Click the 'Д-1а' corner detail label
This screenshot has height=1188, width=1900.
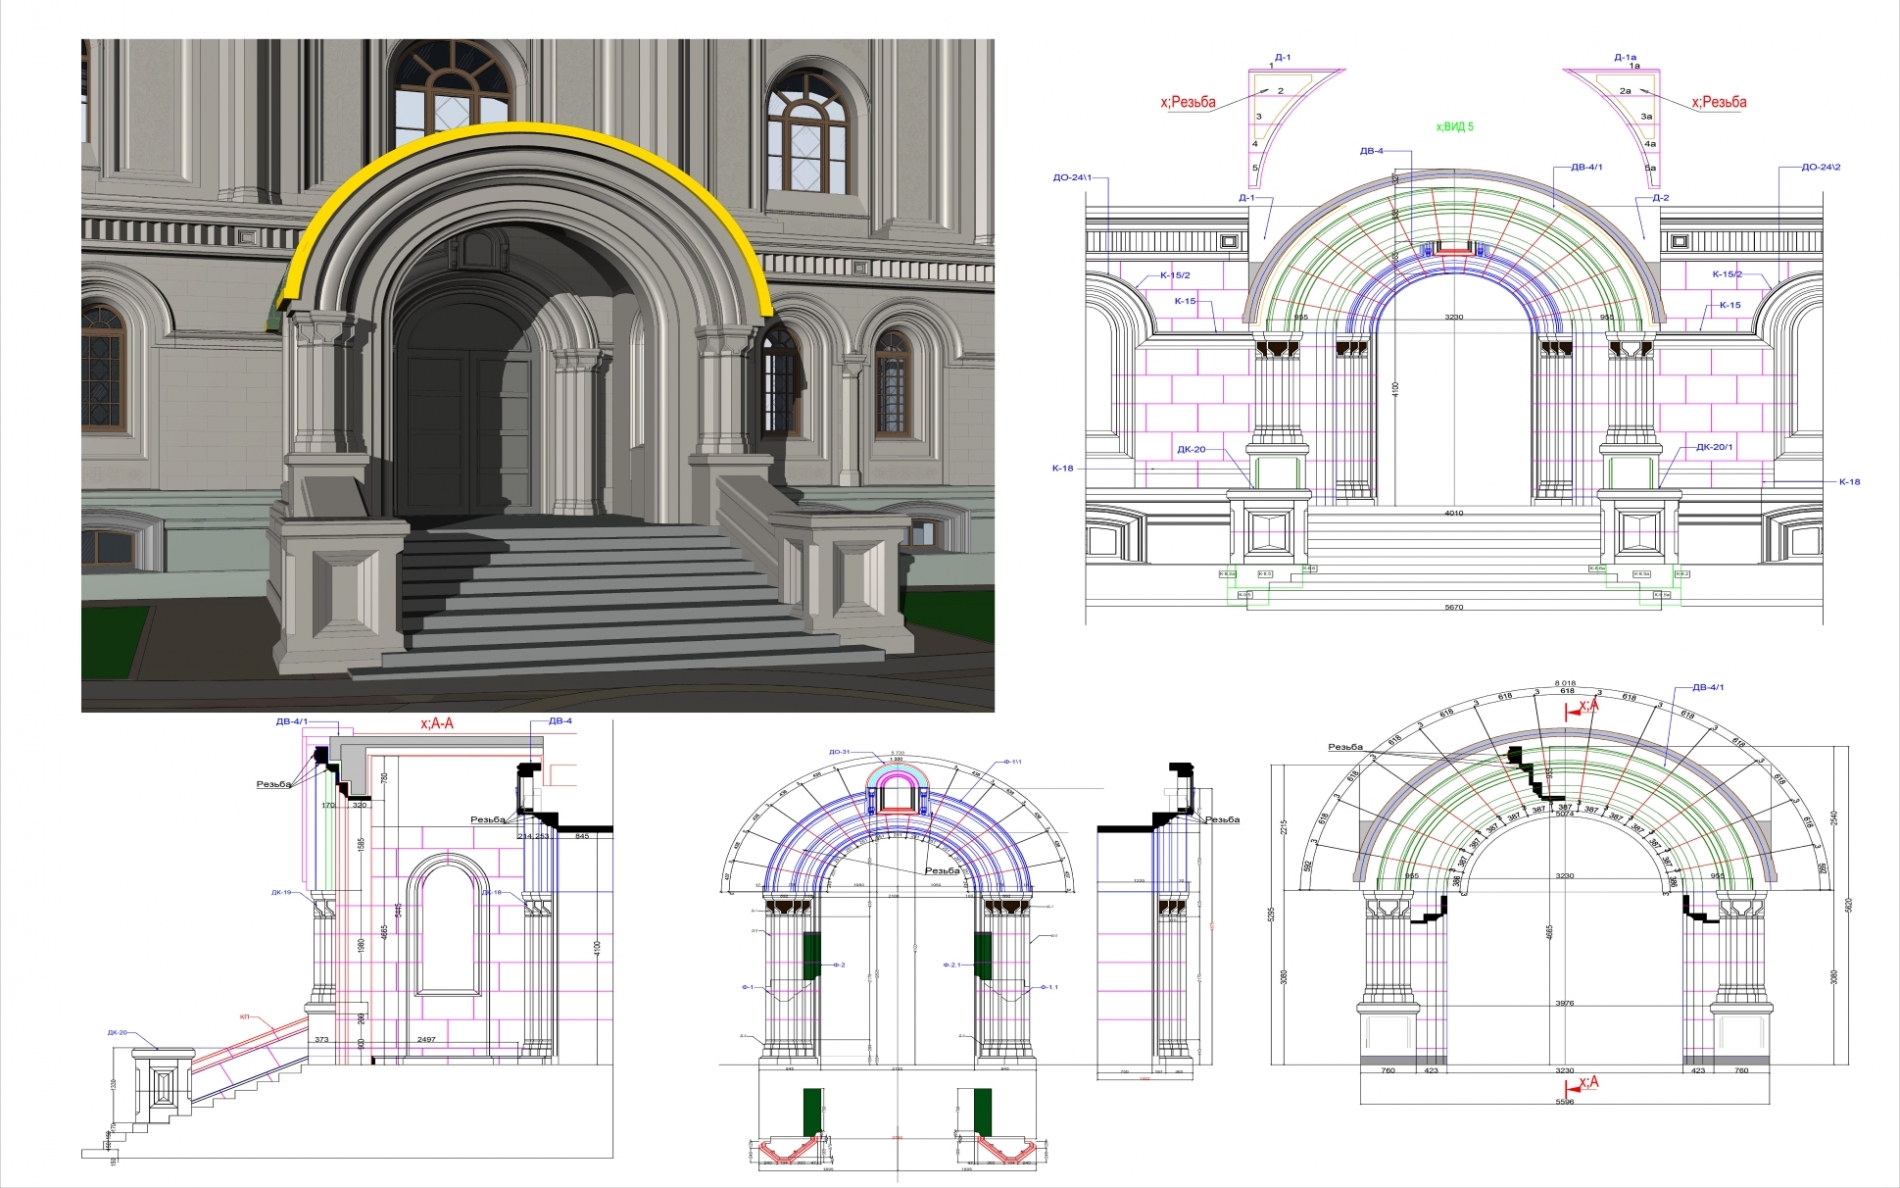click(x=1625, y=57)
